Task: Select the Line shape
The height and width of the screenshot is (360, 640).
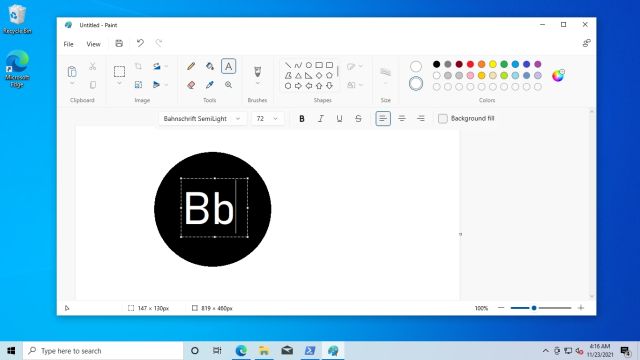Action: pos(288,65)
